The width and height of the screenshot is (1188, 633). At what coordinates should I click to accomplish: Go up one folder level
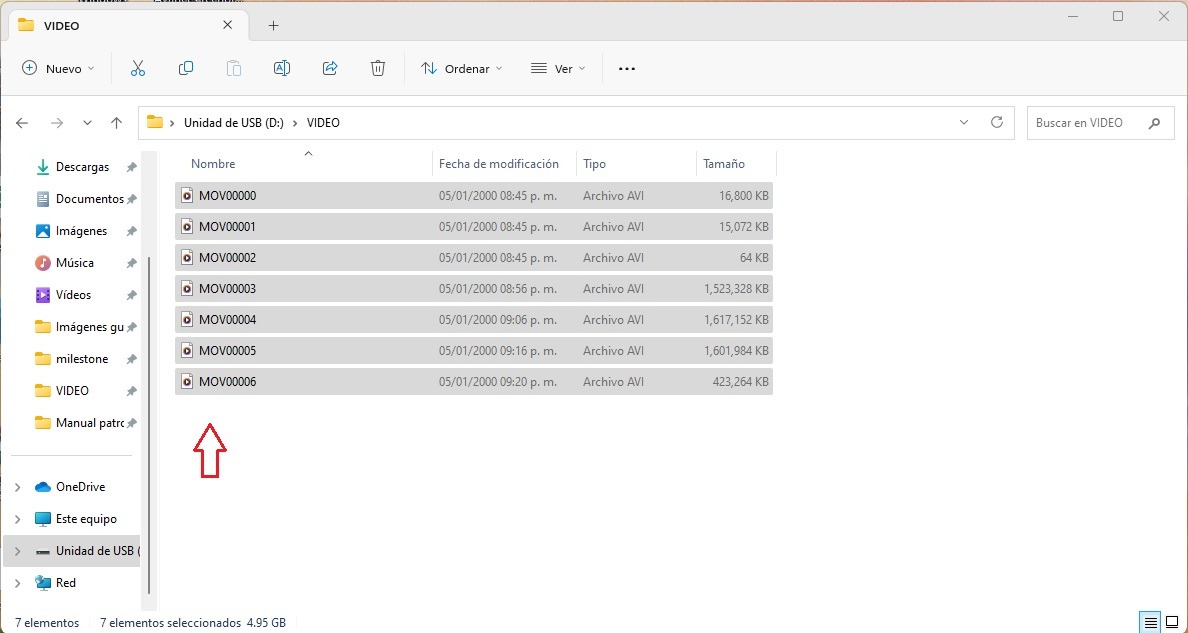point(116,123)
